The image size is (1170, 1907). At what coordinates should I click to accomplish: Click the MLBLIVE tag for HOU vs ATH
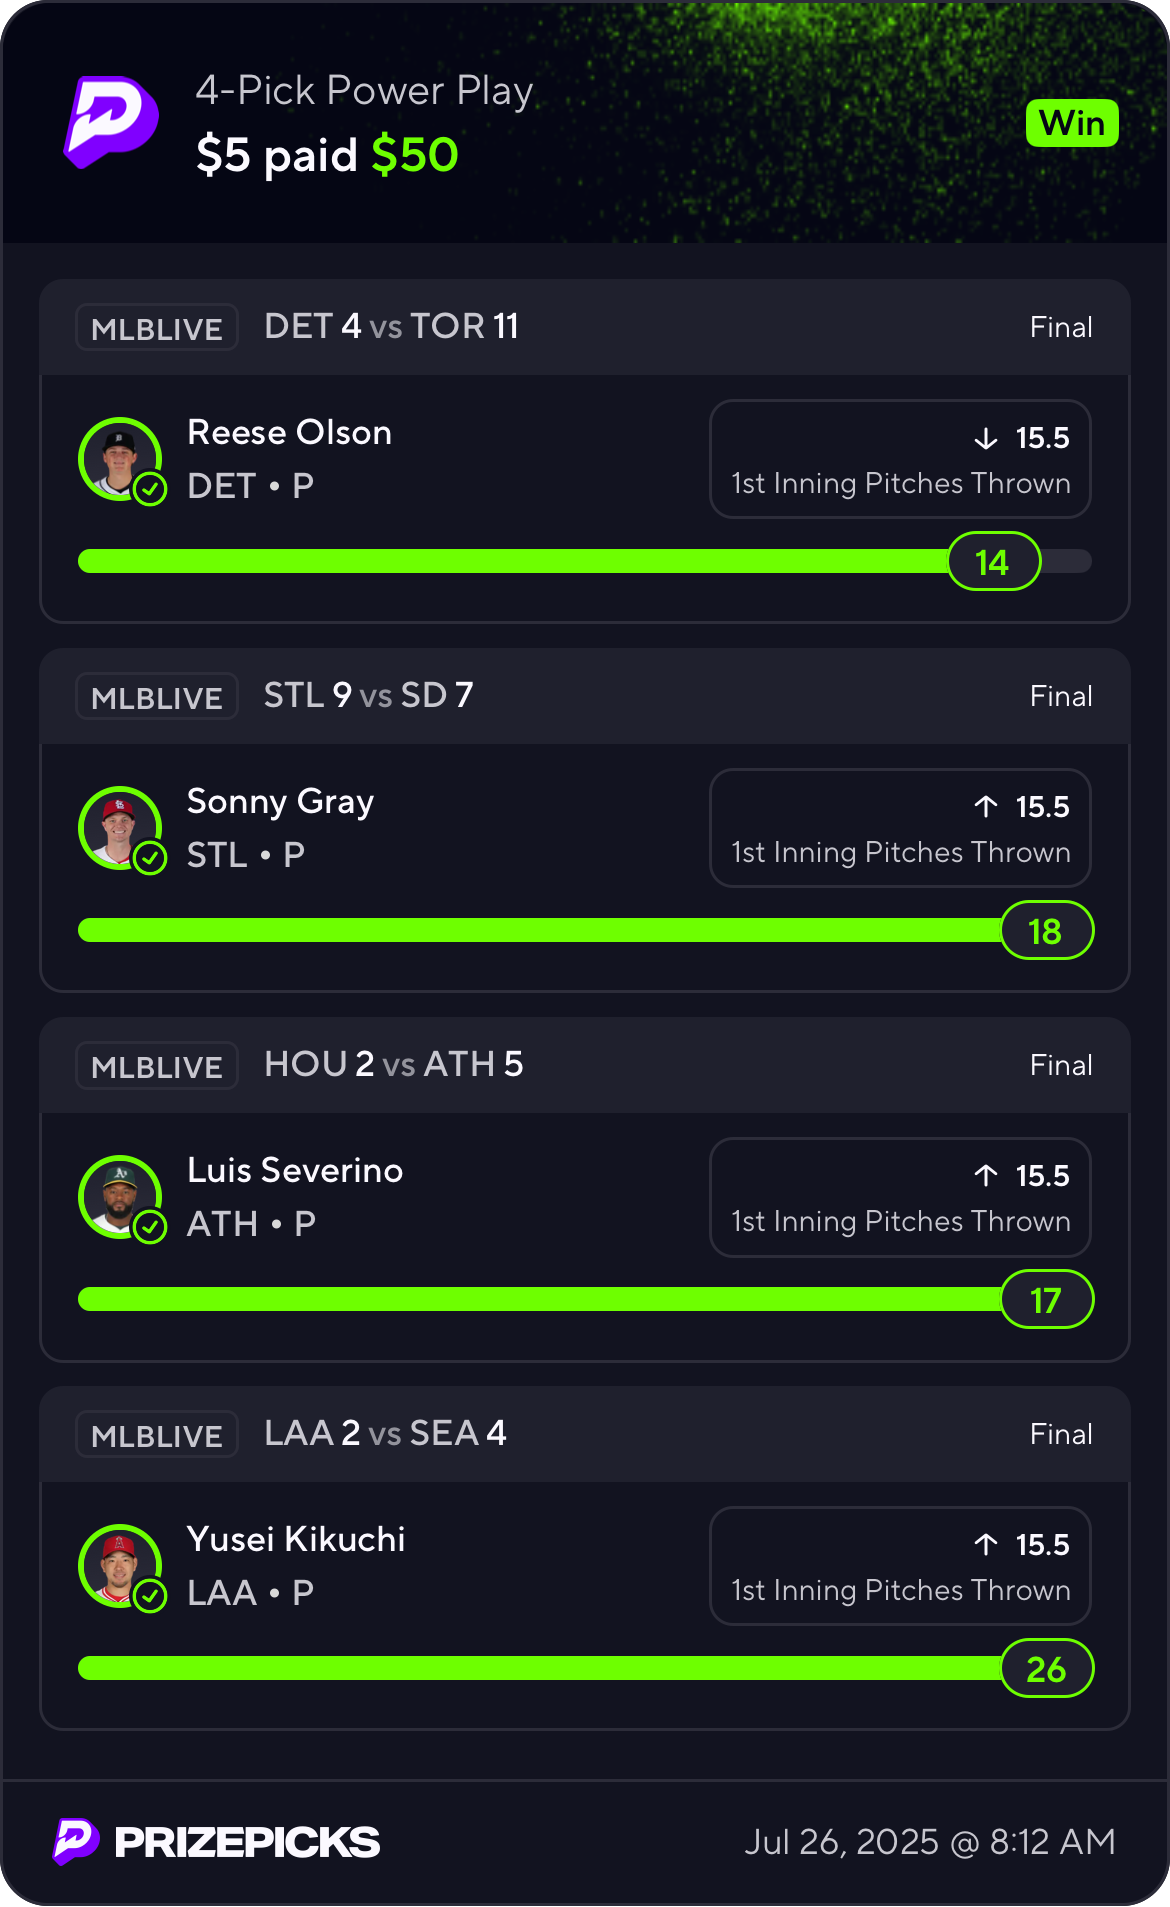coord(157,1066)
